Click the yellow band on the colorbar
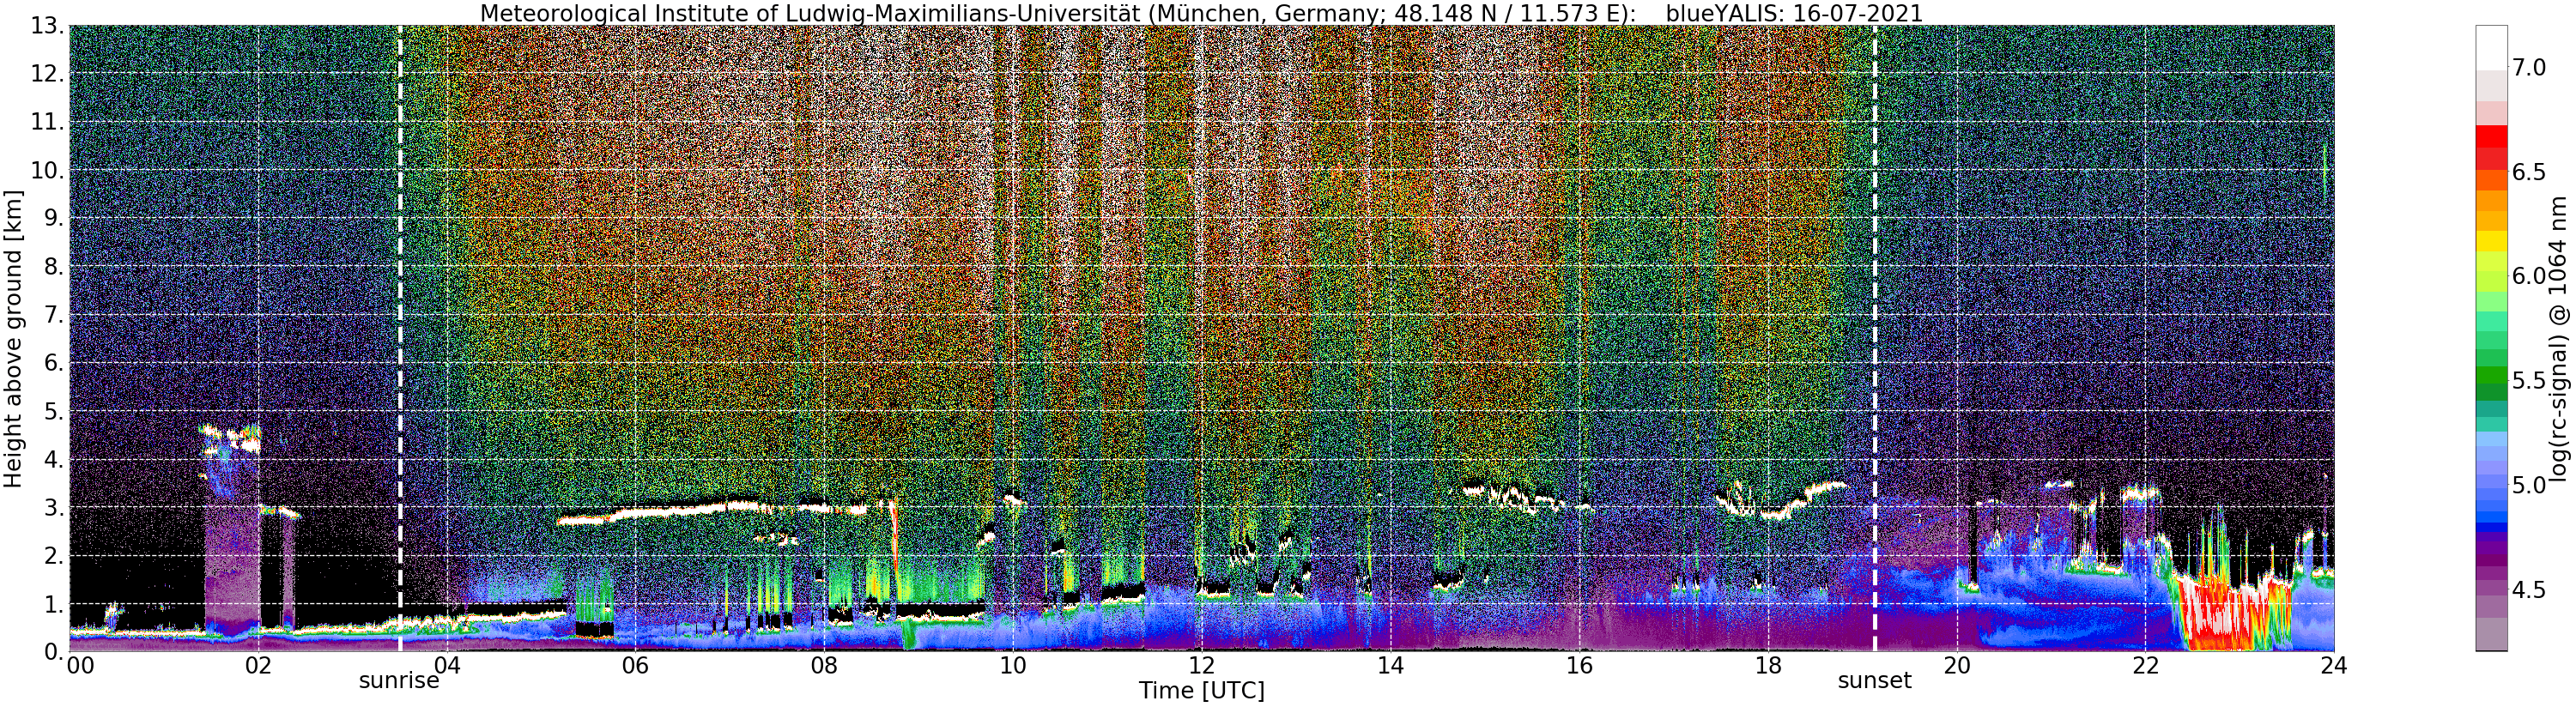The image size is (2576, 707). pos(2491,241)
